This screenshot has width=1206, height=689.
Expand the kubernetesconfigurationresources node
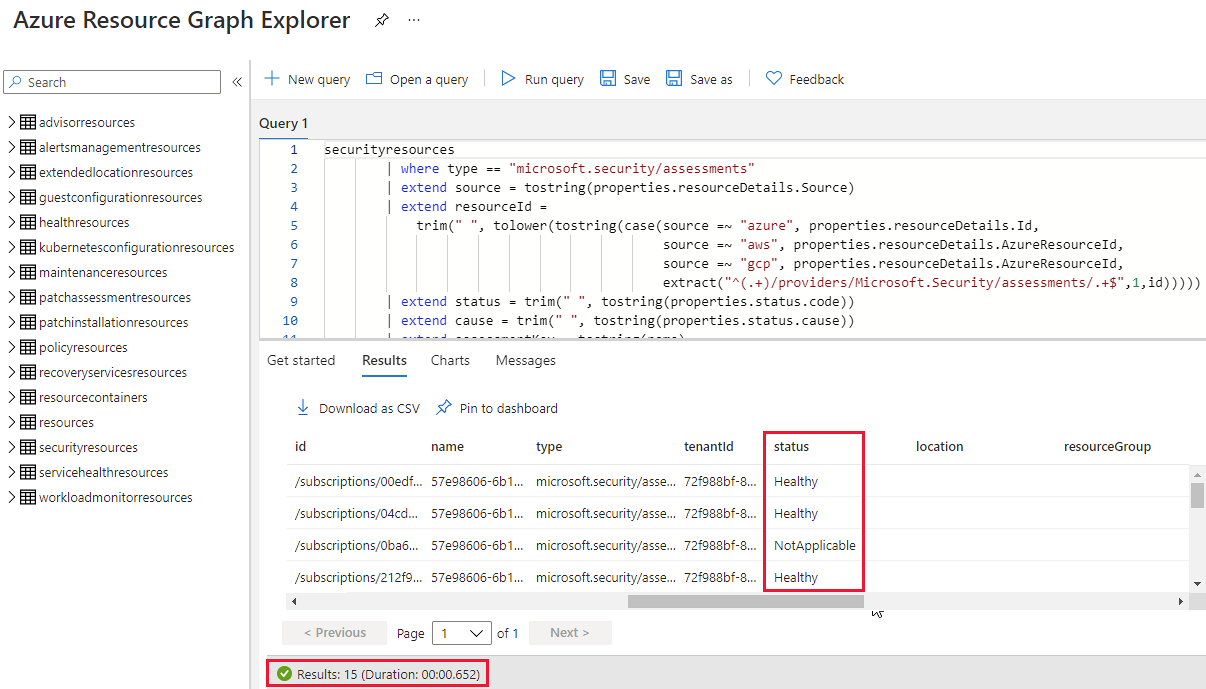[x=12, y=247]
